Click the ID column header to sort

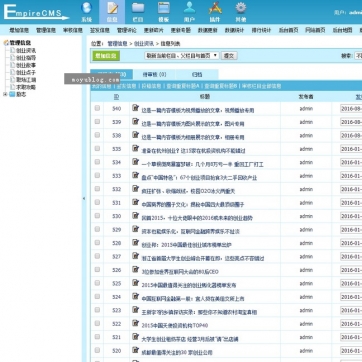tap(116, 97)
